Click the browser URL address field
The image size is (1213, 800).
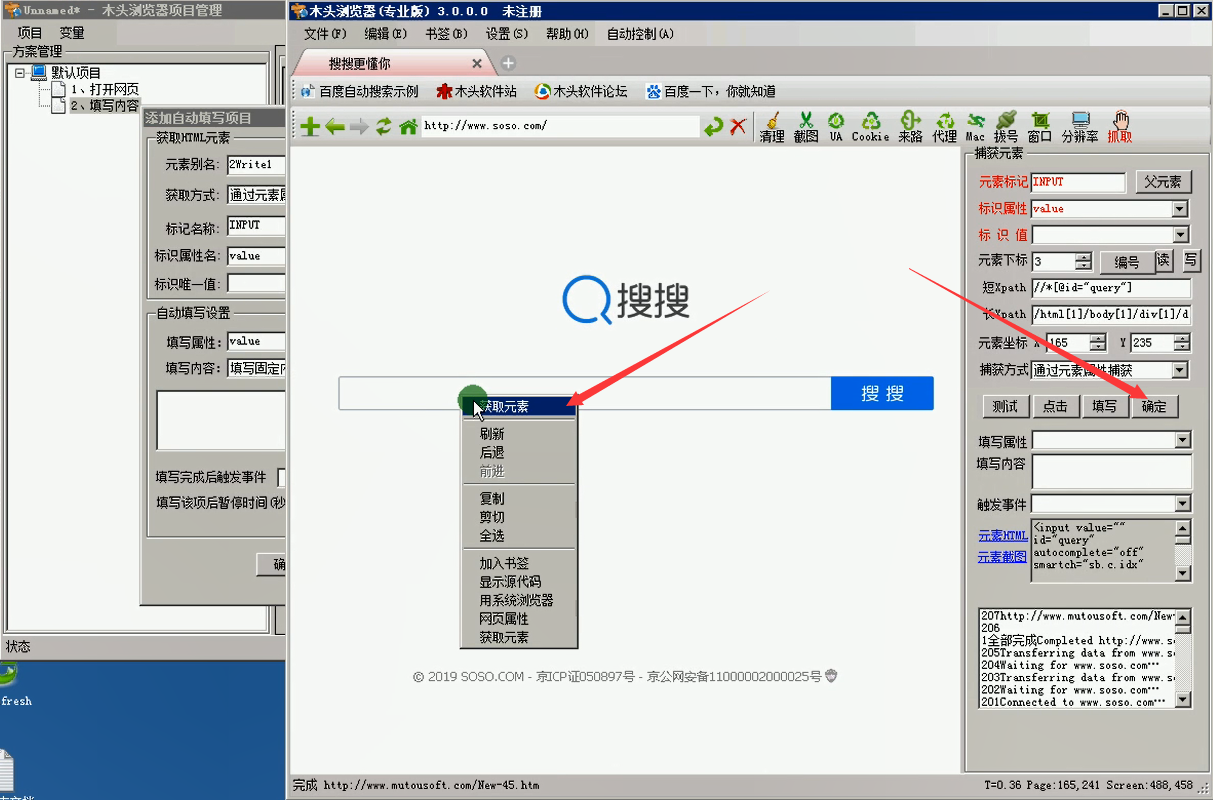coord(560,127)
